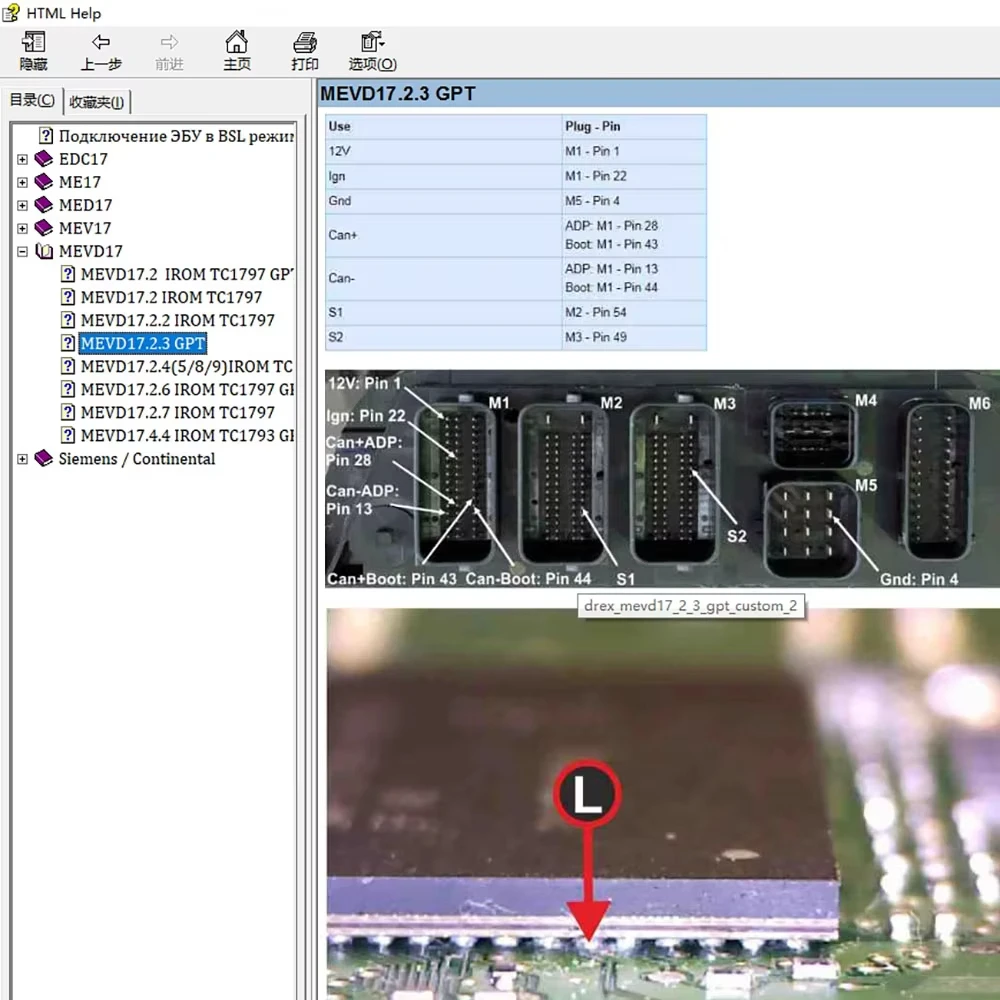Click the open book icon beside MEVD17
This screenshot has width=1000, height=1000.
point(43,251)
